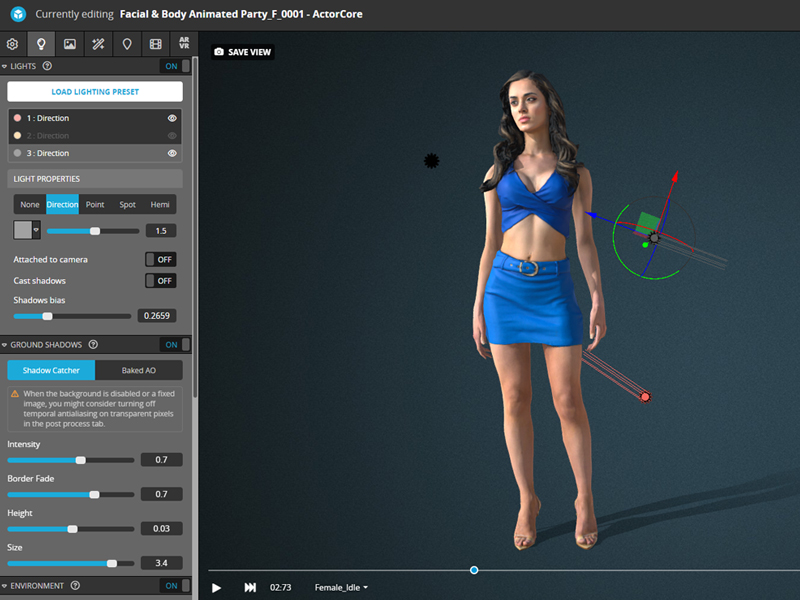Open the AR VR settings tab

(184, 44)
